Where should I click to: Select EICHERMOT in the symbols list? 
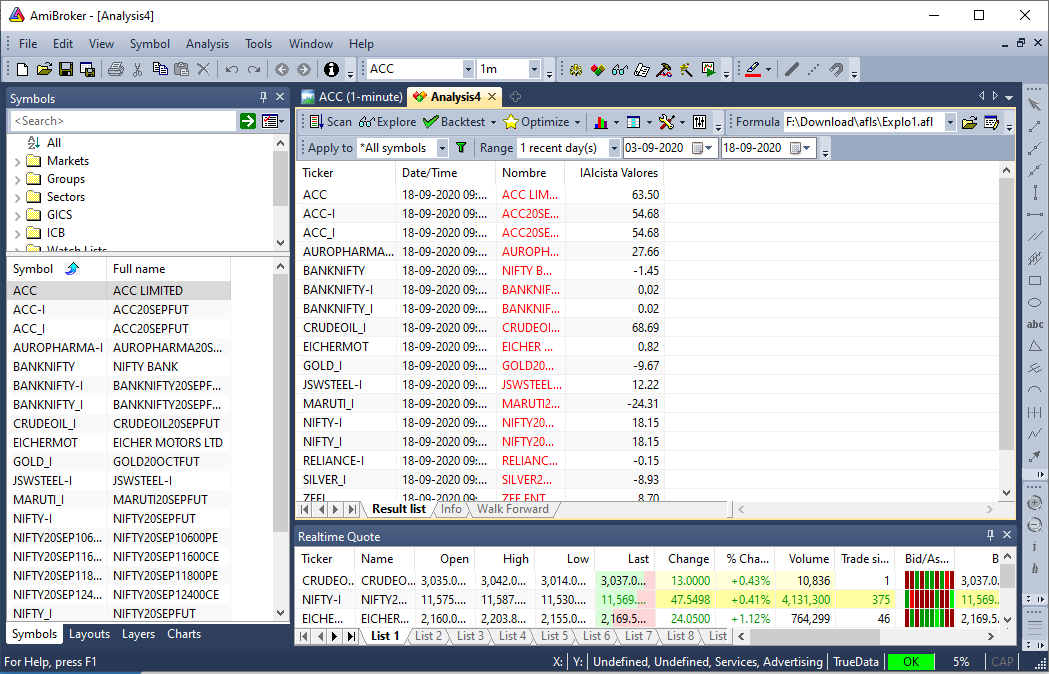point(119,443)
